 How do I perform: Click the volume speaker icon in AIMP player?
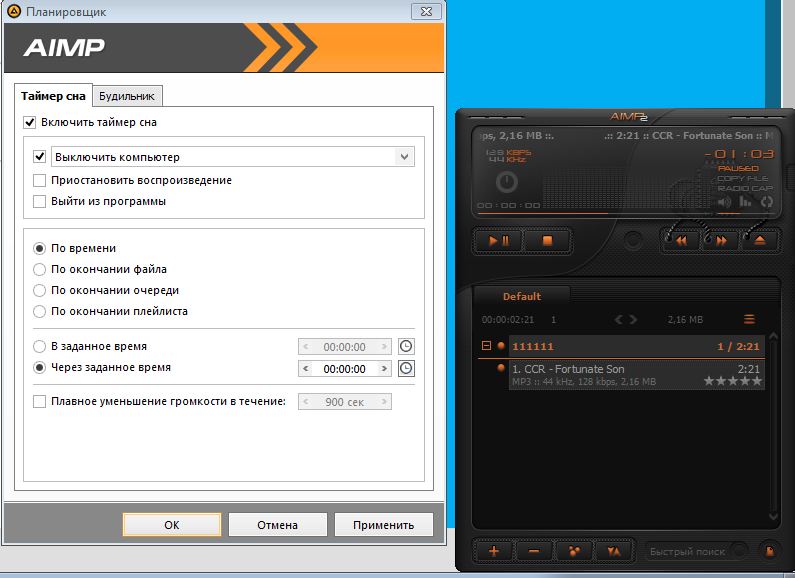pos(725,202)
